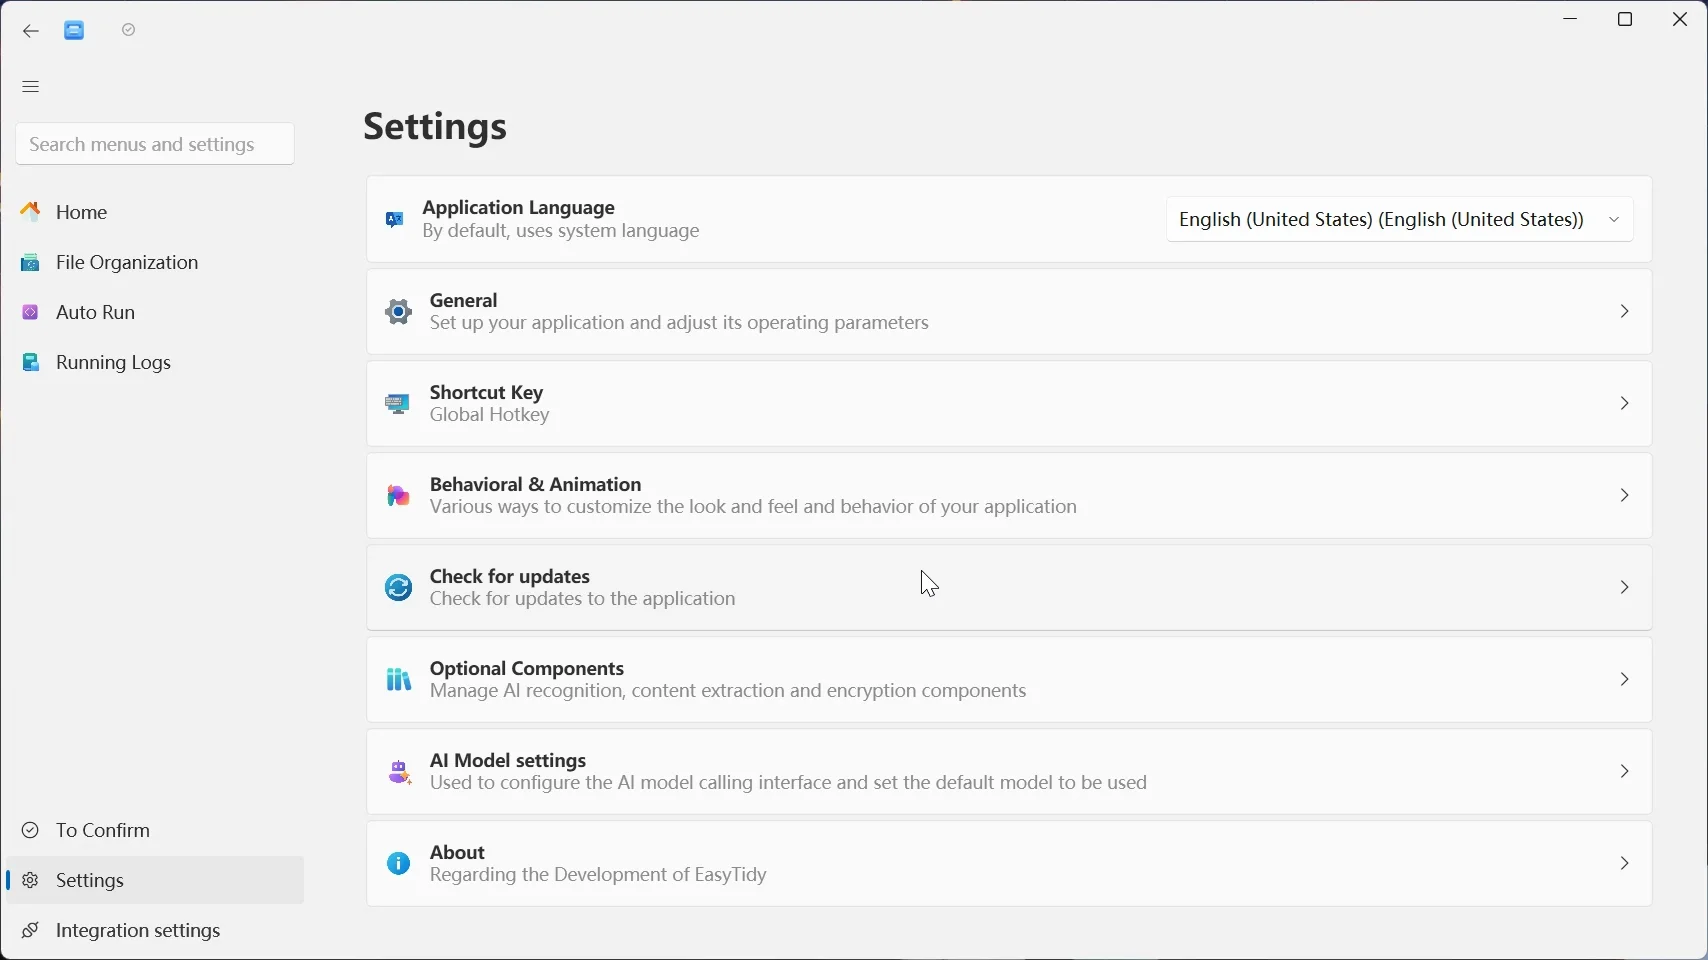Open Integration settings page

[155, 931]
